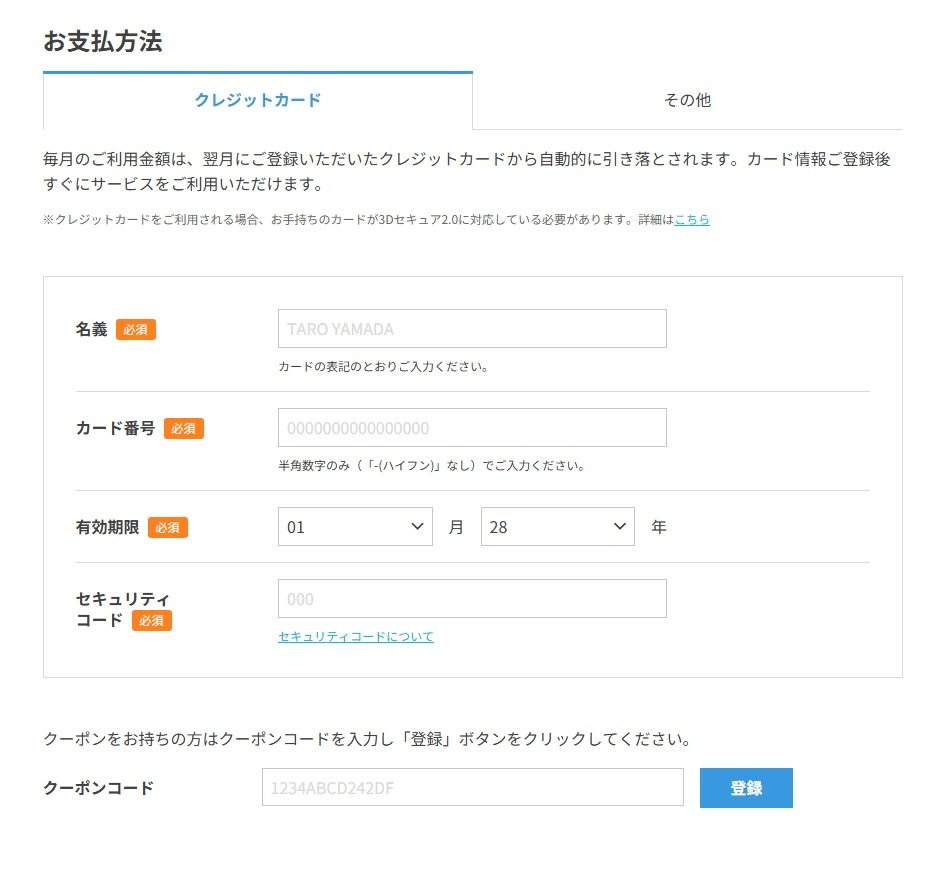Click the 有効期限 field label
The image size is (934, 872).
[107, 527]
